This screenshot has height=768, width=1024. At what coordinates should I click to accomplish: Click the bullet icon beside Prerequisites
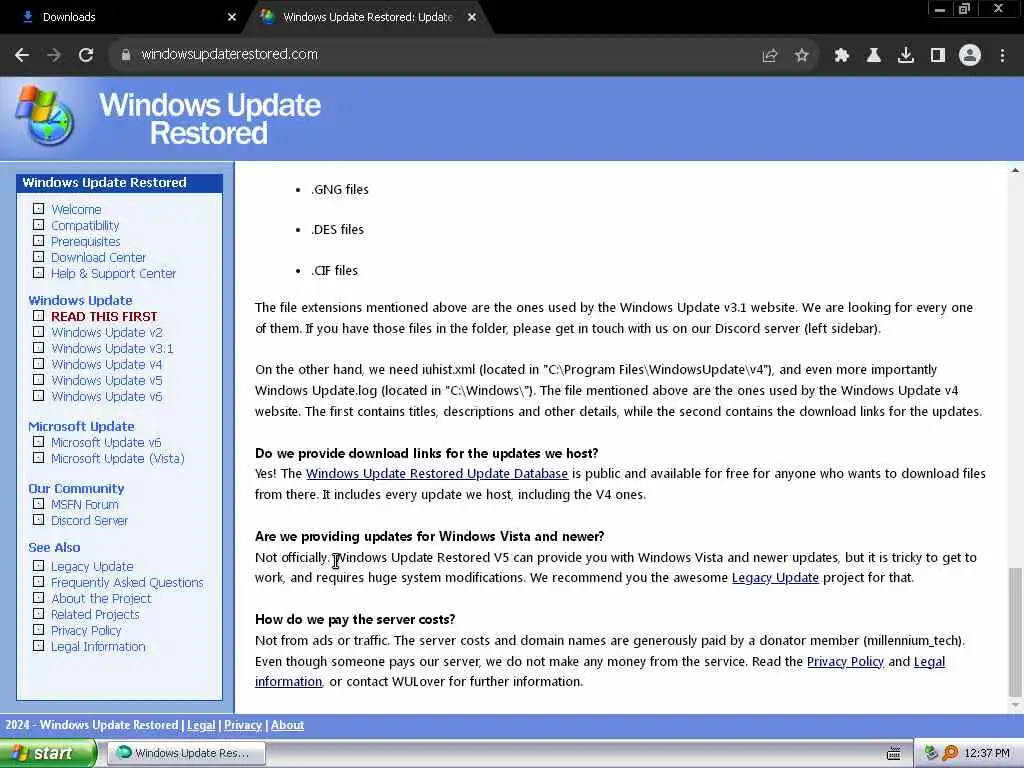tap(39, 241)
